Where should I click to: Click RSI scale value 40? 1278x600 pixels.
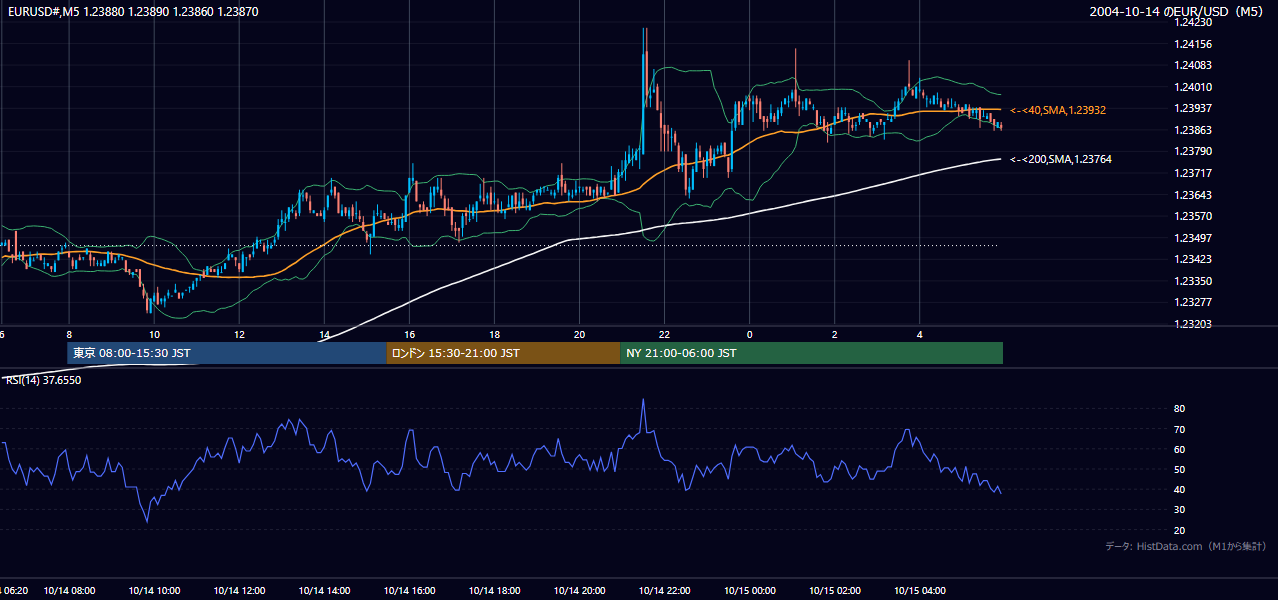1179,489
